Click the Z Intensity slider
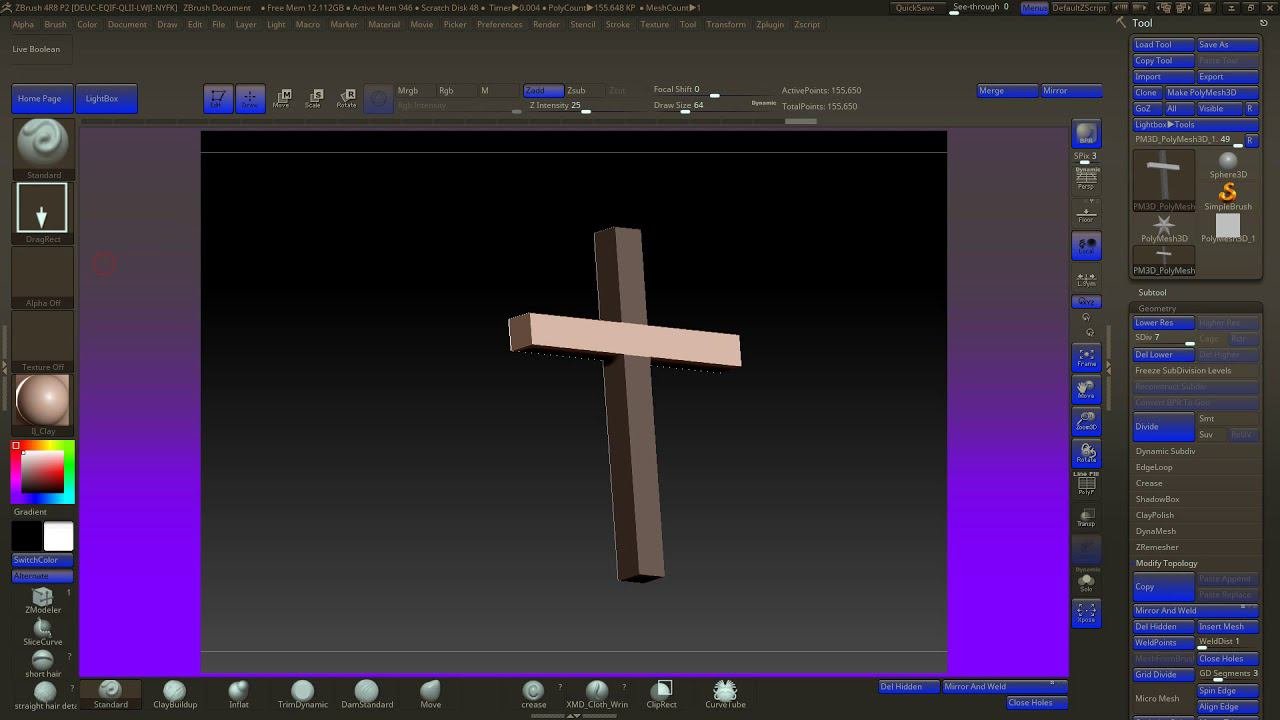The width and height of the screenshot is (1280, 720). pyautogui.click(x=560, y=106)
